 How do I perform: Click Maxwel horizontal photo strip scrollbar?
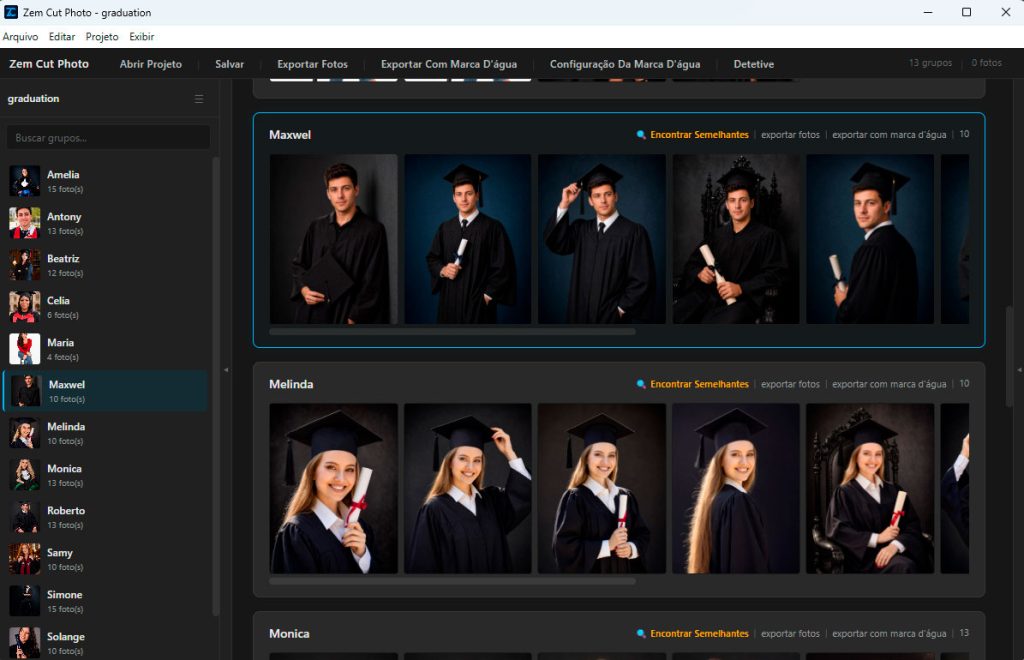(x=452, y=332)
